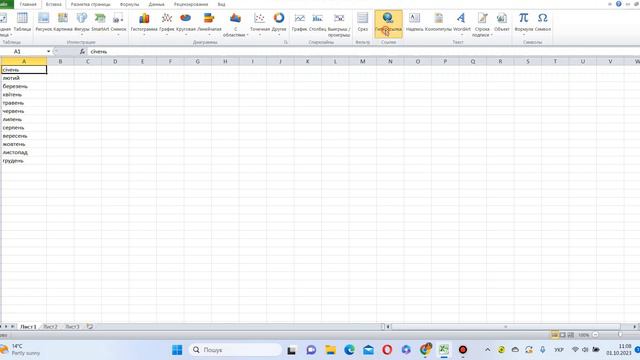This screenshot has width=640, height=360.
Task: Launch the Диаграммы group dialog
Action: 286,42
